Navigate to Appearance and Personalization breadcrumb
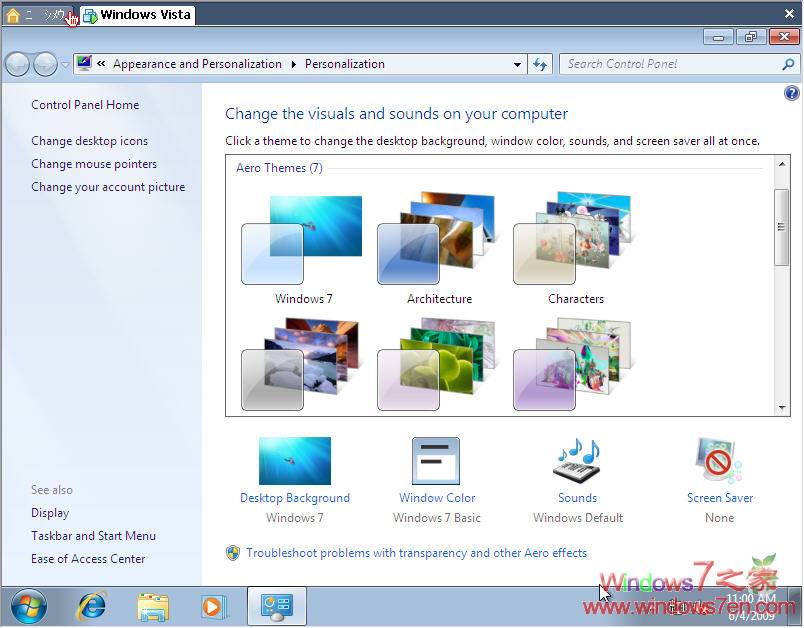Screen dimensions: 804x628 pos(197,63)
